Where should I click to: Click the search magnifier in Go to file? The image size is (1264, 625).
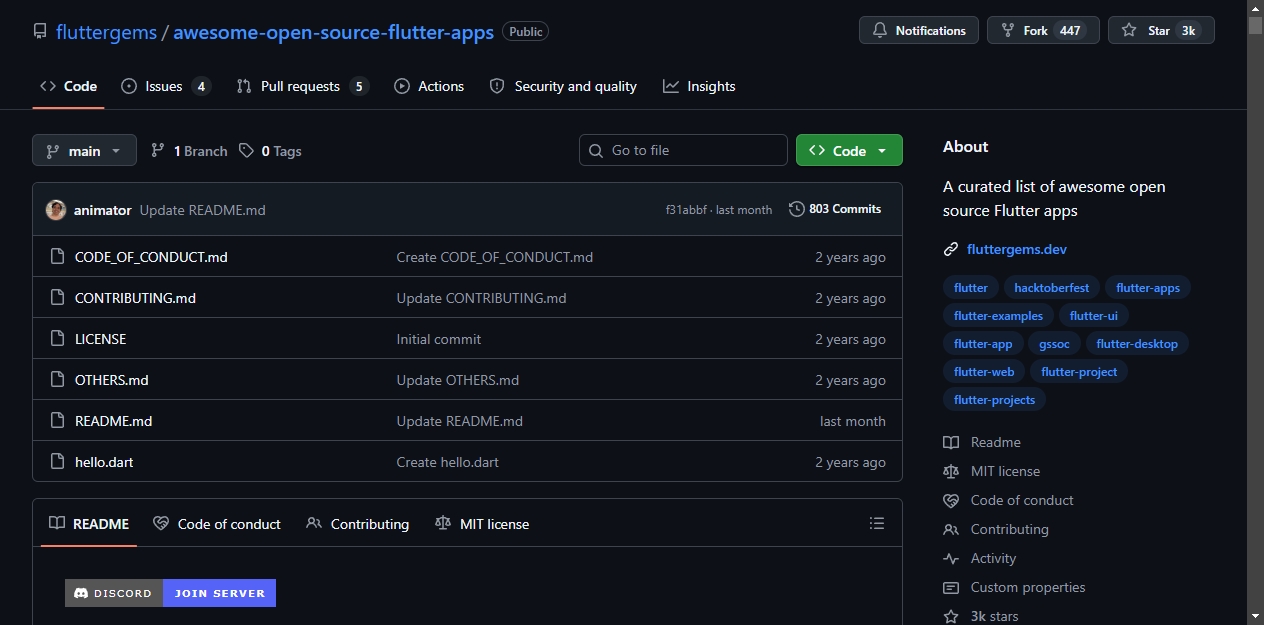pos(596,150)
